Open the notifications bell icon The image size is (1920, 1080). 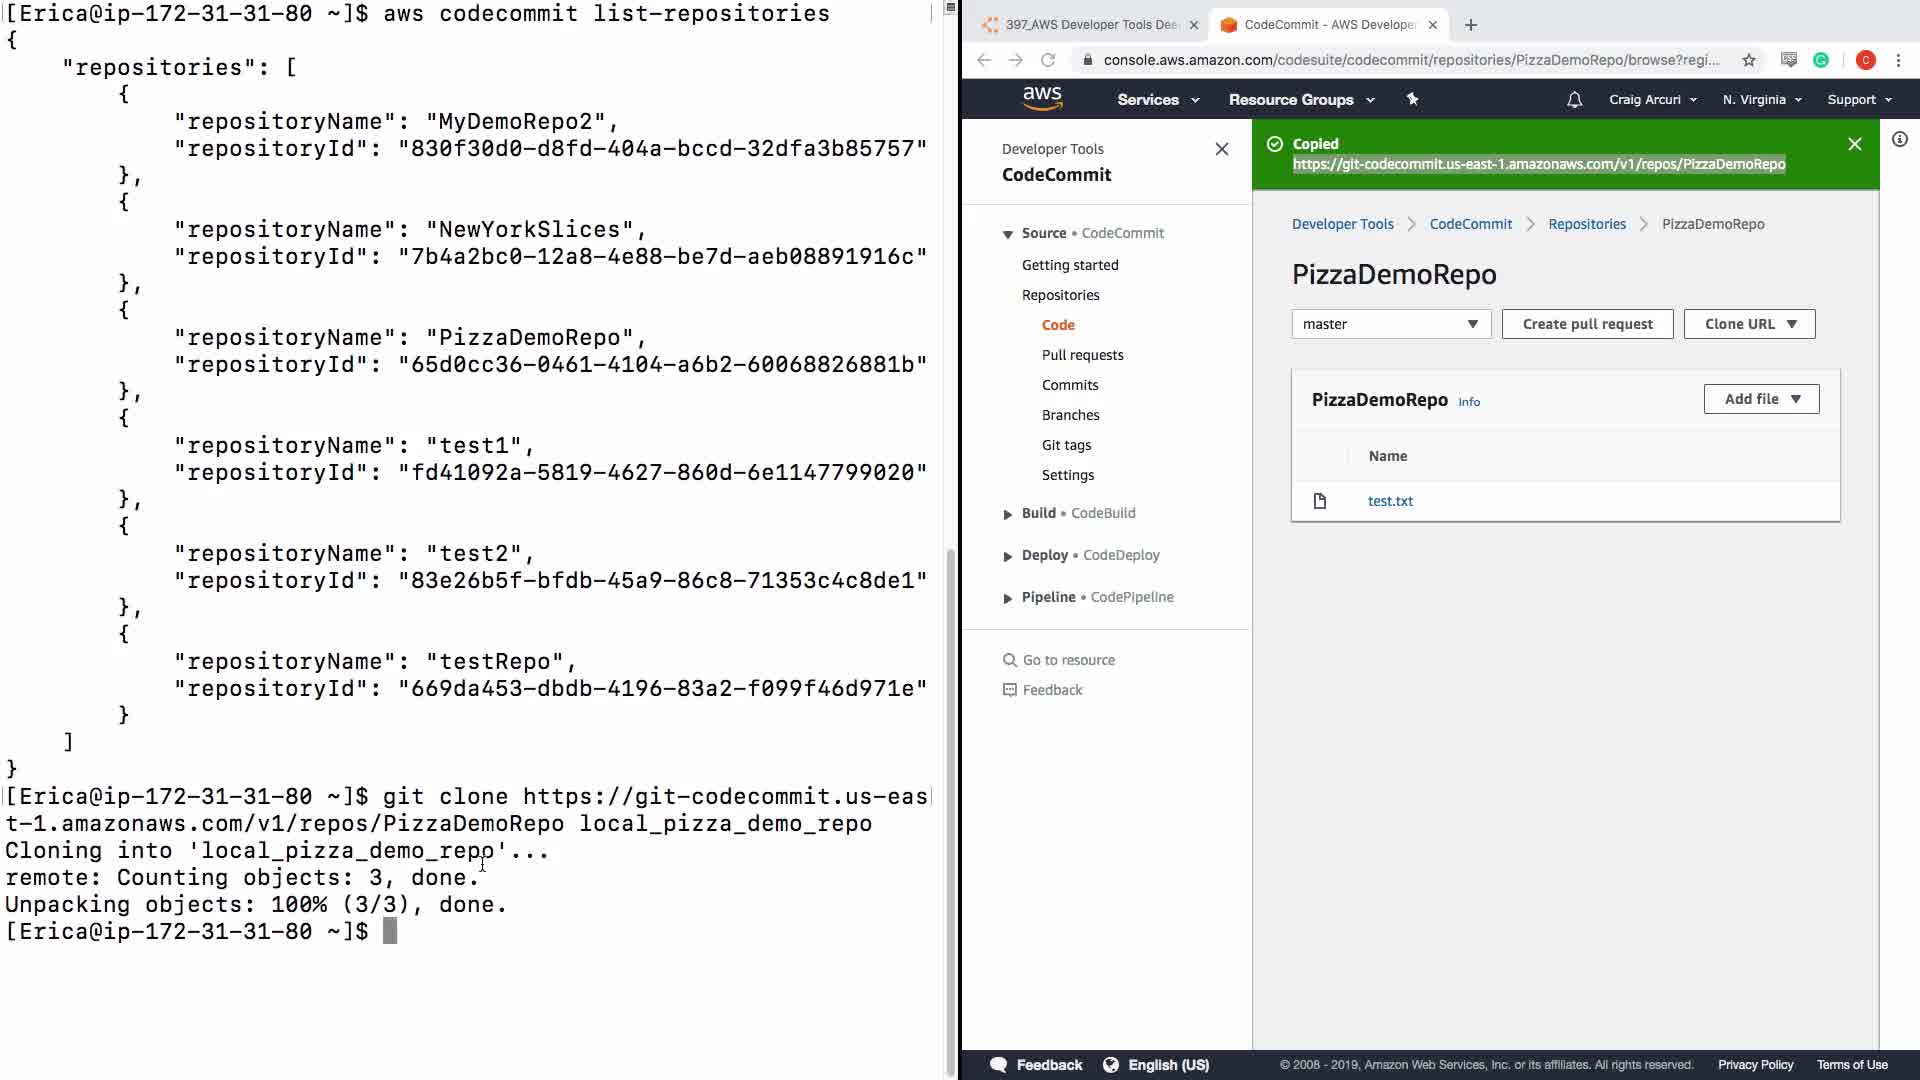click(1574, 100)
